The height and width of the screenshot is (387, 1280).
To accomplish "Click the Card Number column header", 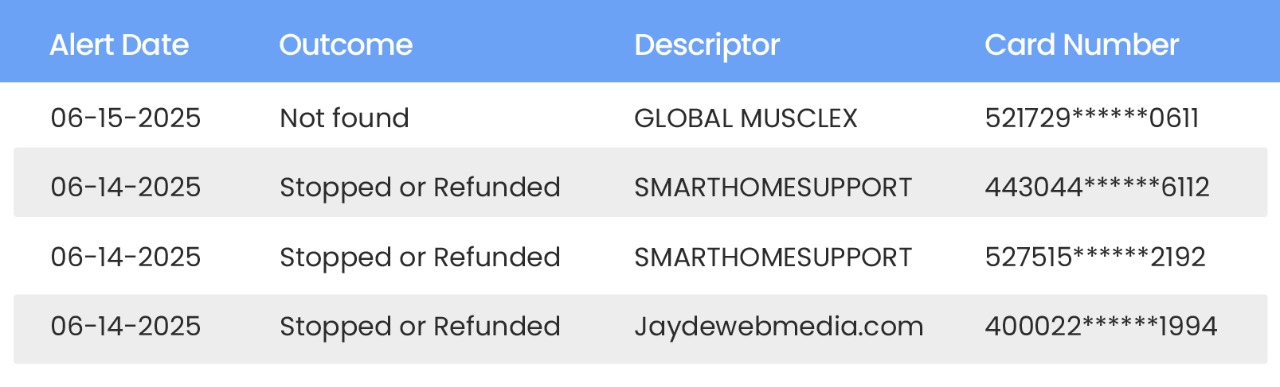I will point(1082,45).
